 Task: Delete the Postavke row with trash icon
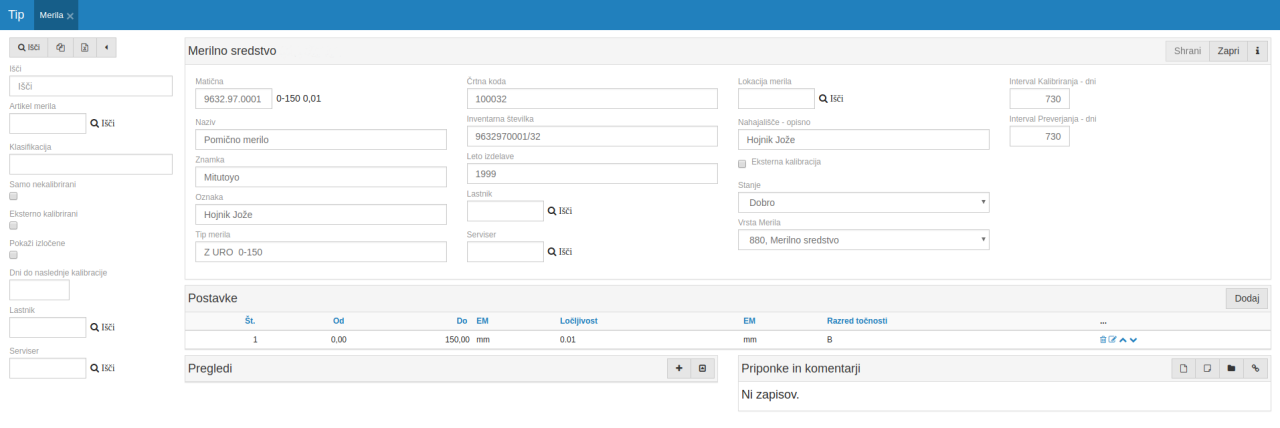[1103, 340]
